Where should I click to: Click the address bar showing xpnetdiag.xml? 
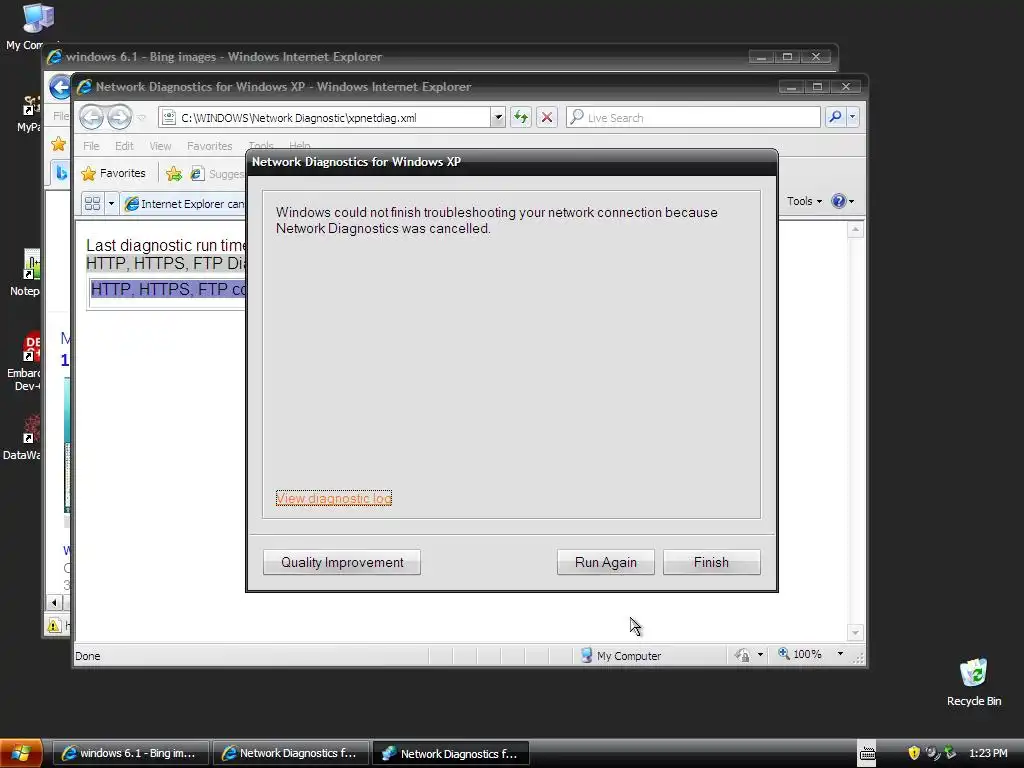pos(325,118)
